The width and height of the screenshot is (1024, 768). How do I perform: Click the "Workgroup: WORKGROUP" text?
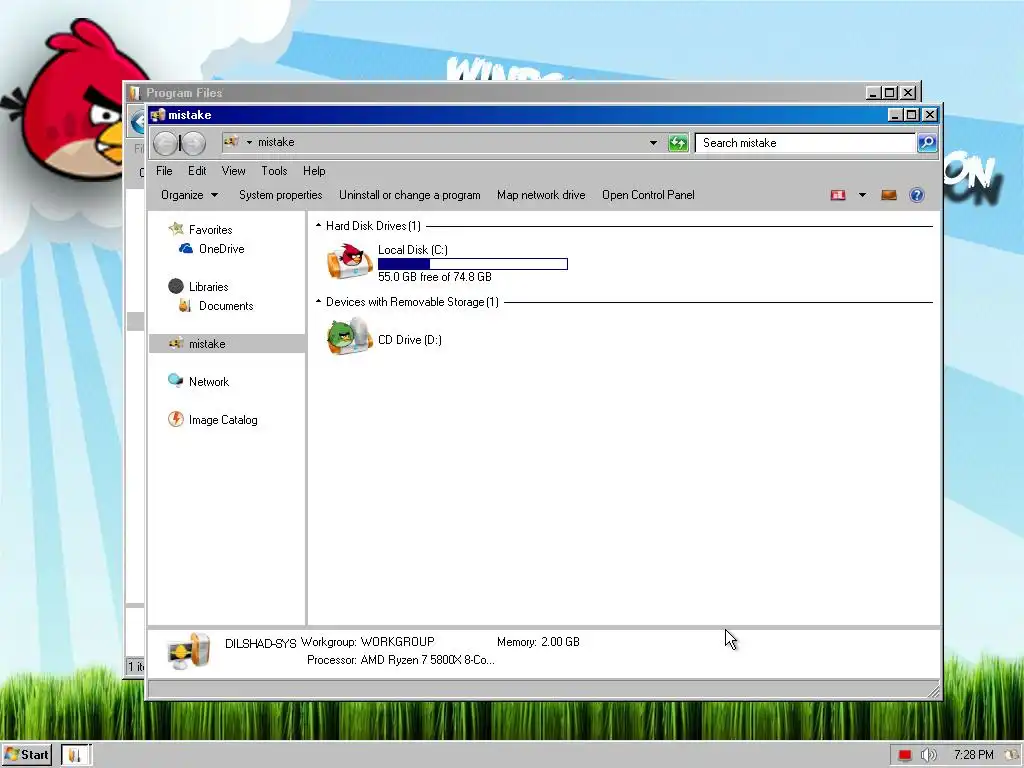(368, 641)
